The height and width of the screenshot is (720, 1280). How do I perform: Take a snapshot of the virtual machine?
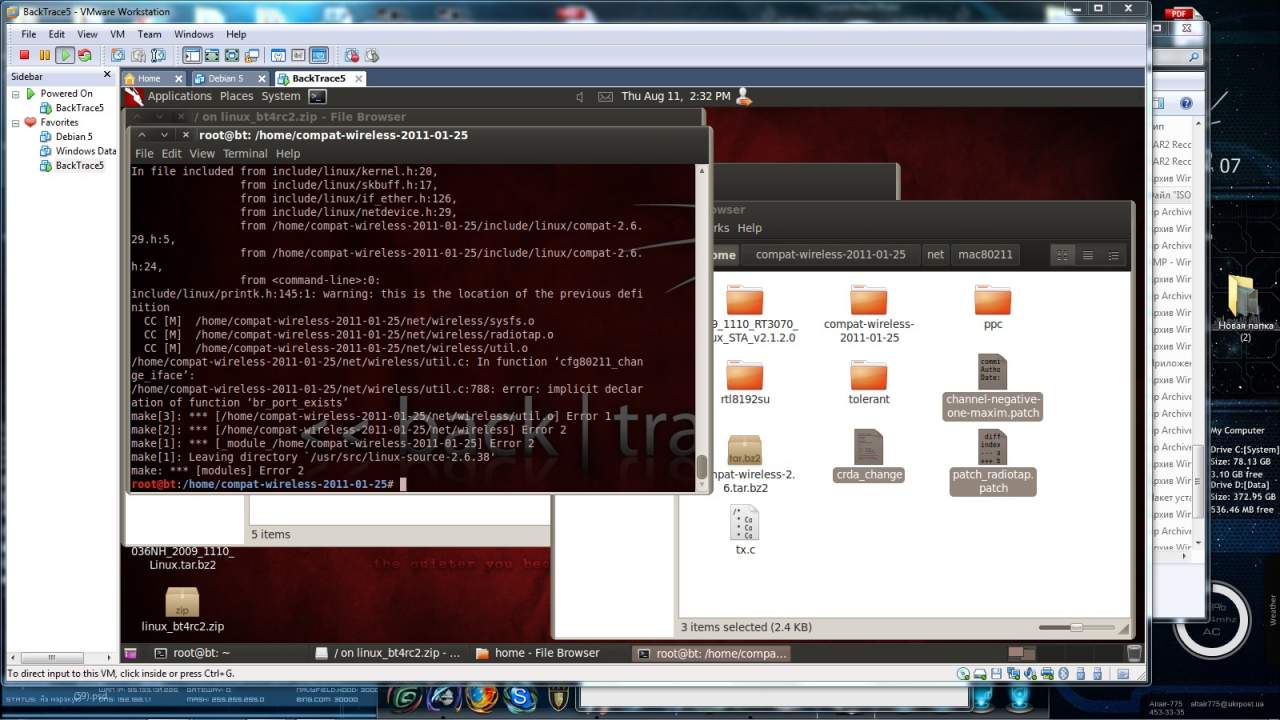(x=118, y=56)
